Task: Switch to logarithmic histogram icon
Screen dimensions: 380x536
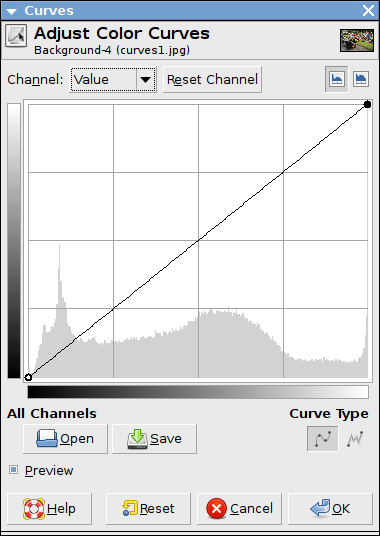Action: 361,79
